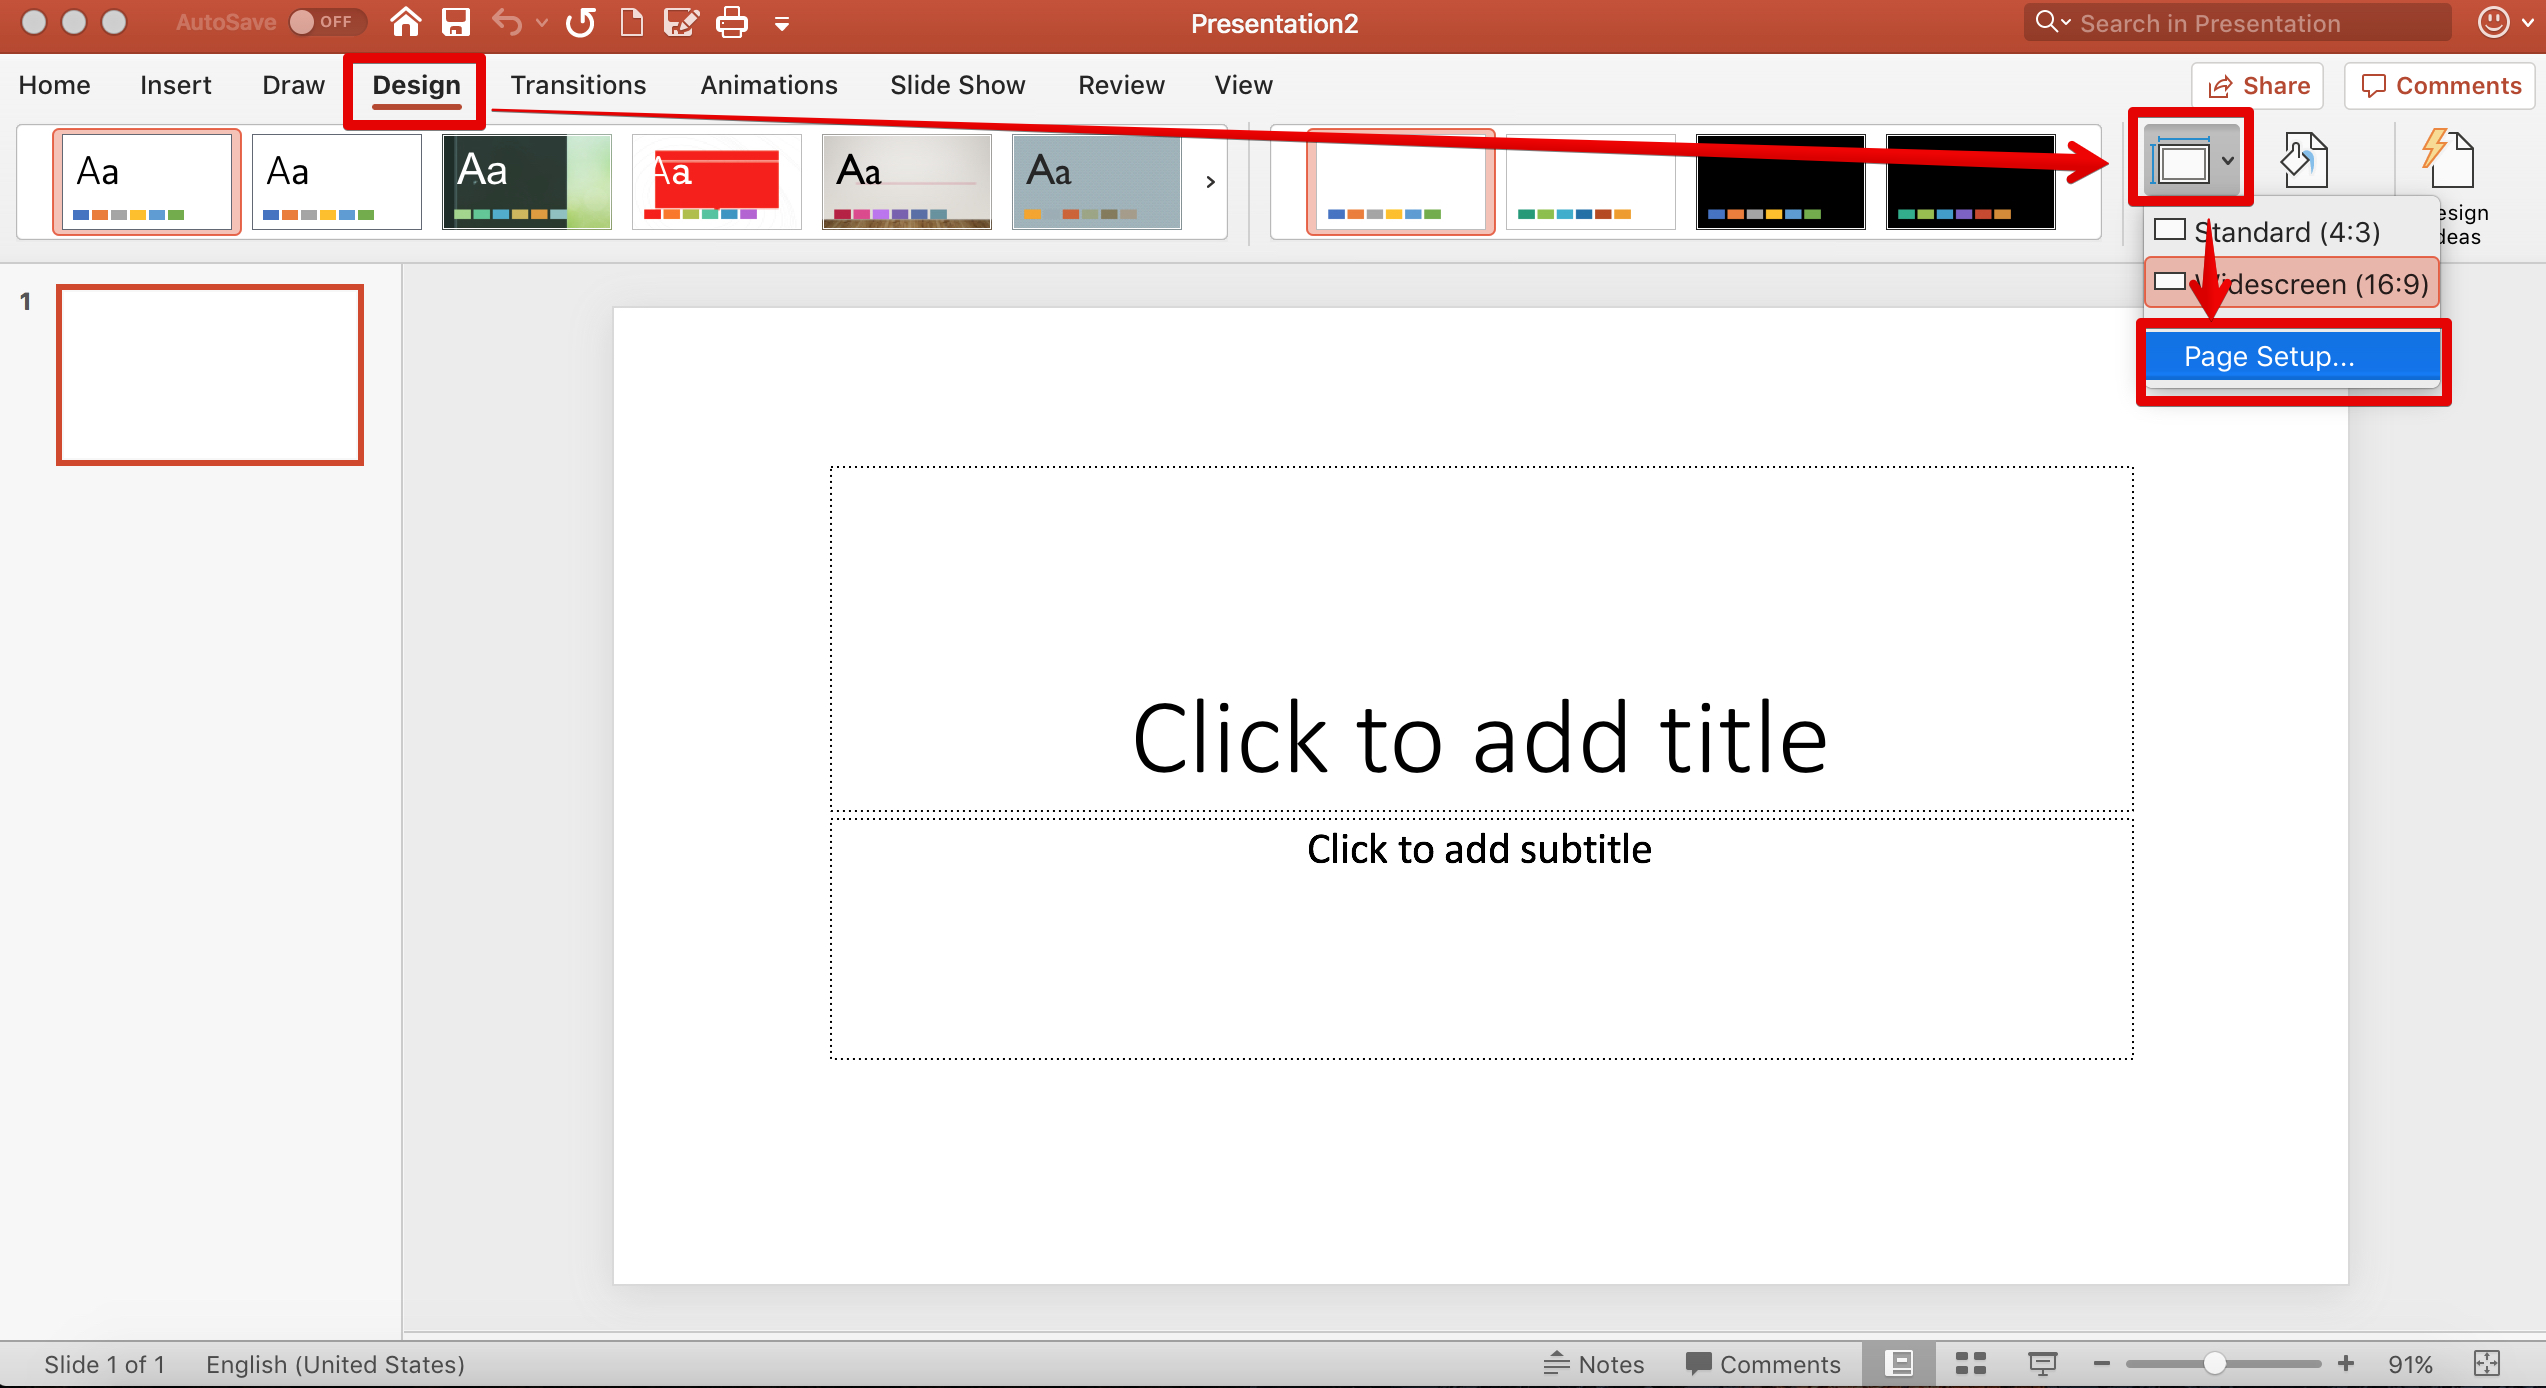Click the Save icon in title bar
The image size is (2546, 1388).
[456, 22]
